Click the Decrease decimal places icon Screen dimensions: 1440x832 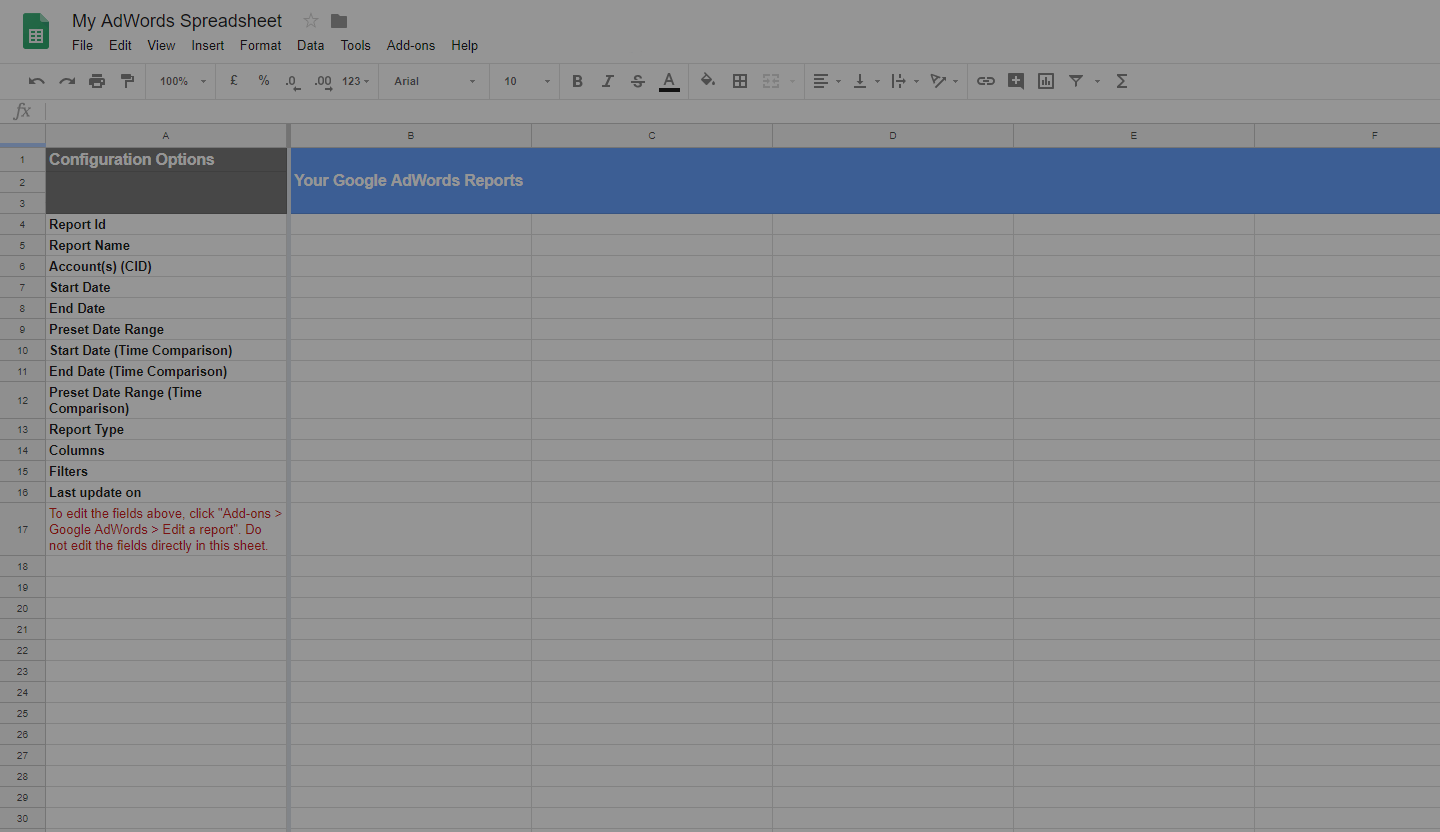(x=292, y=81)
